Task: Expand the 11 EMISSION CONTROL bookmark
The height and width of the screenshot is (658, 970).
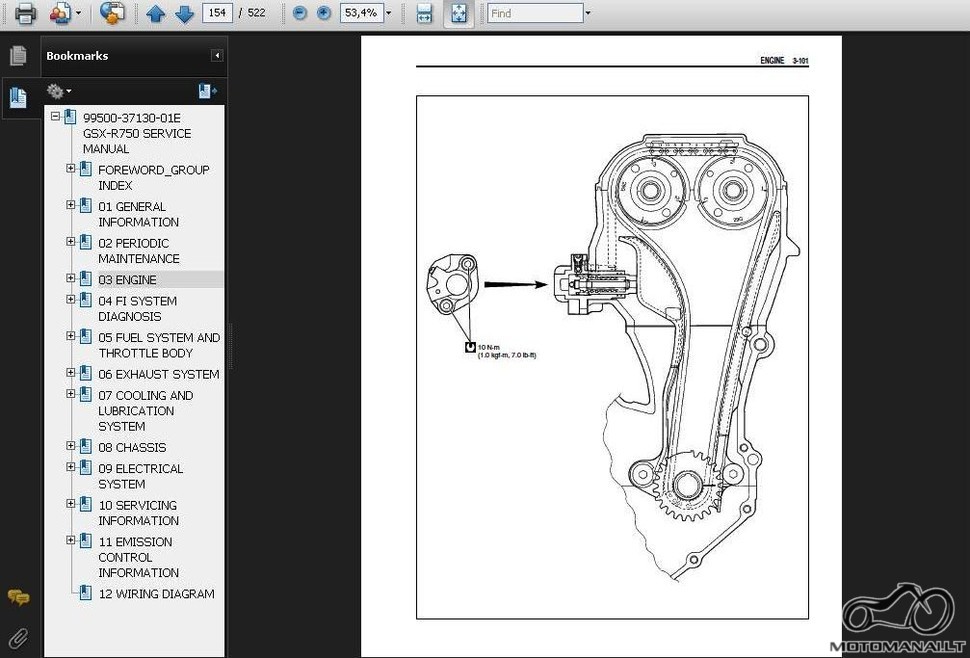Action: click(x=71, y=540)
